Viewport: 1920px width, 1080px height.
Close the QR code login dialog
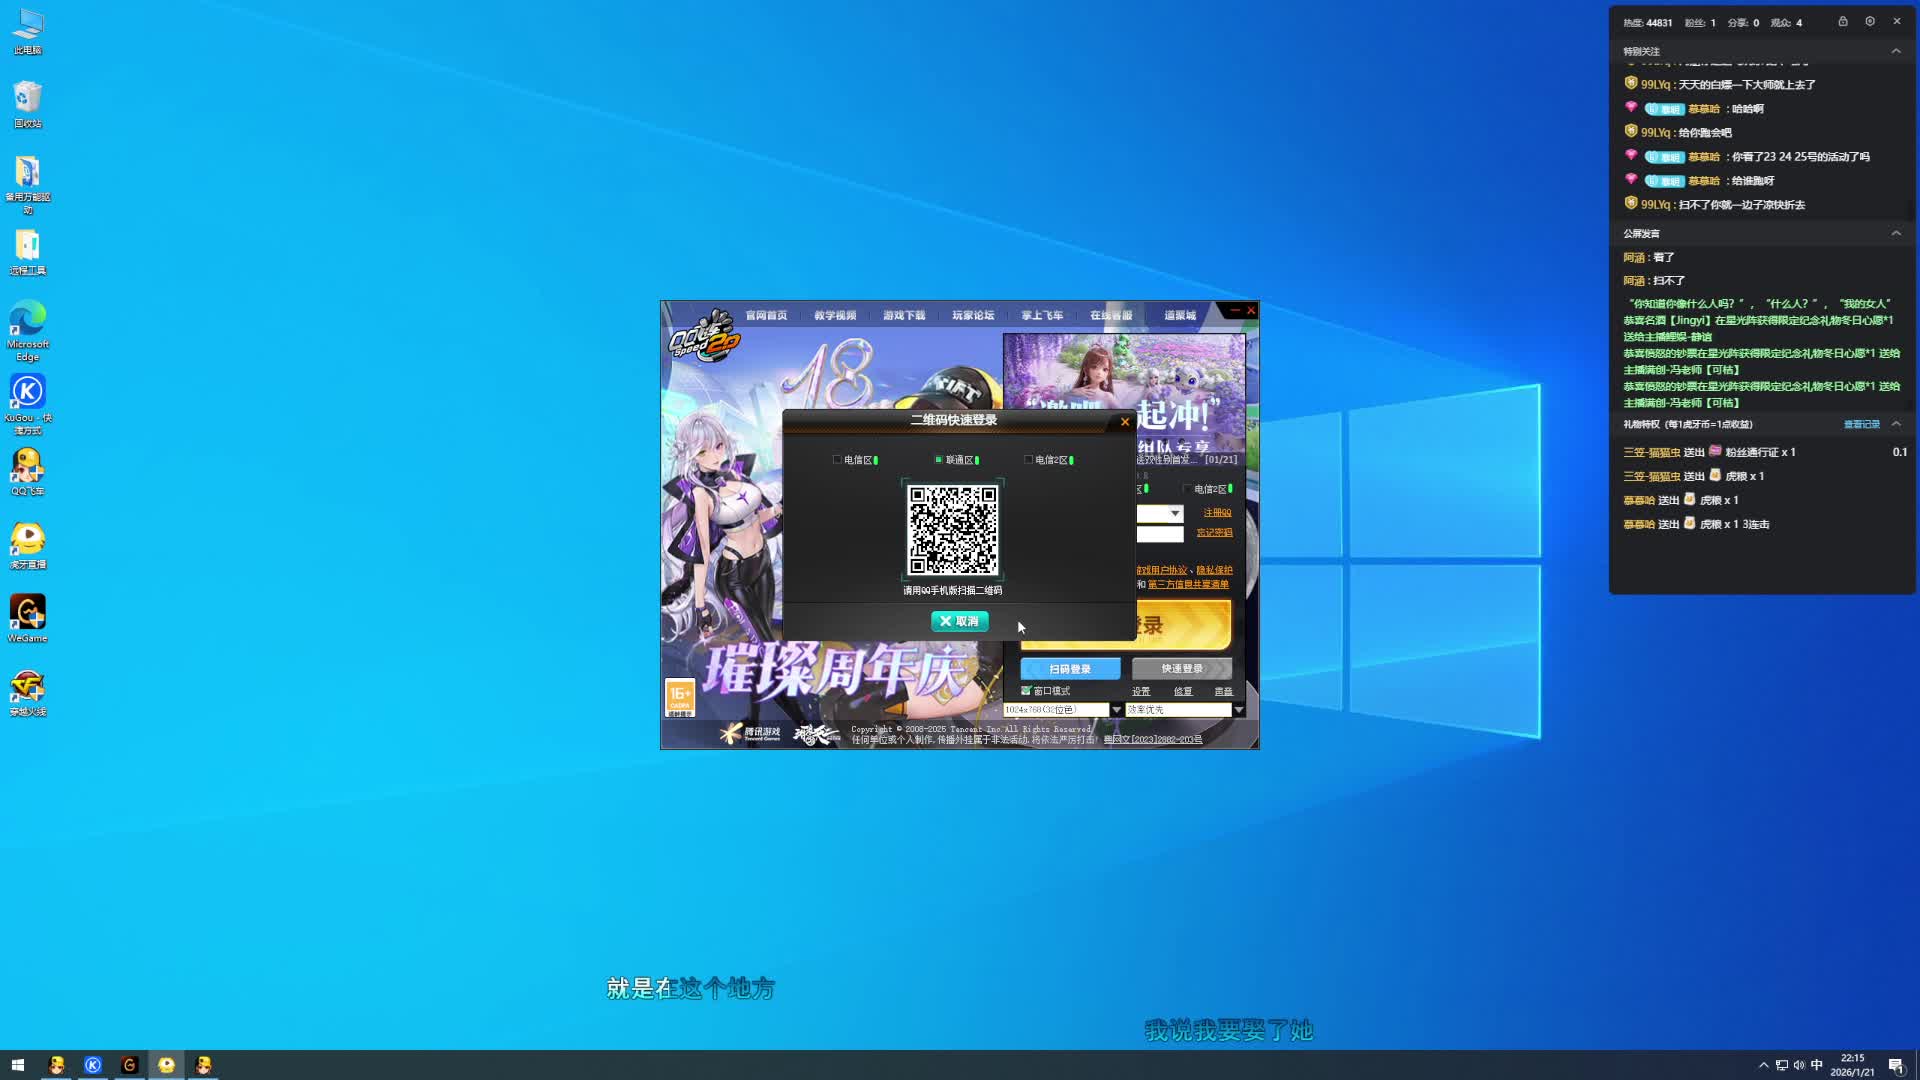[x=1125, y=422]
